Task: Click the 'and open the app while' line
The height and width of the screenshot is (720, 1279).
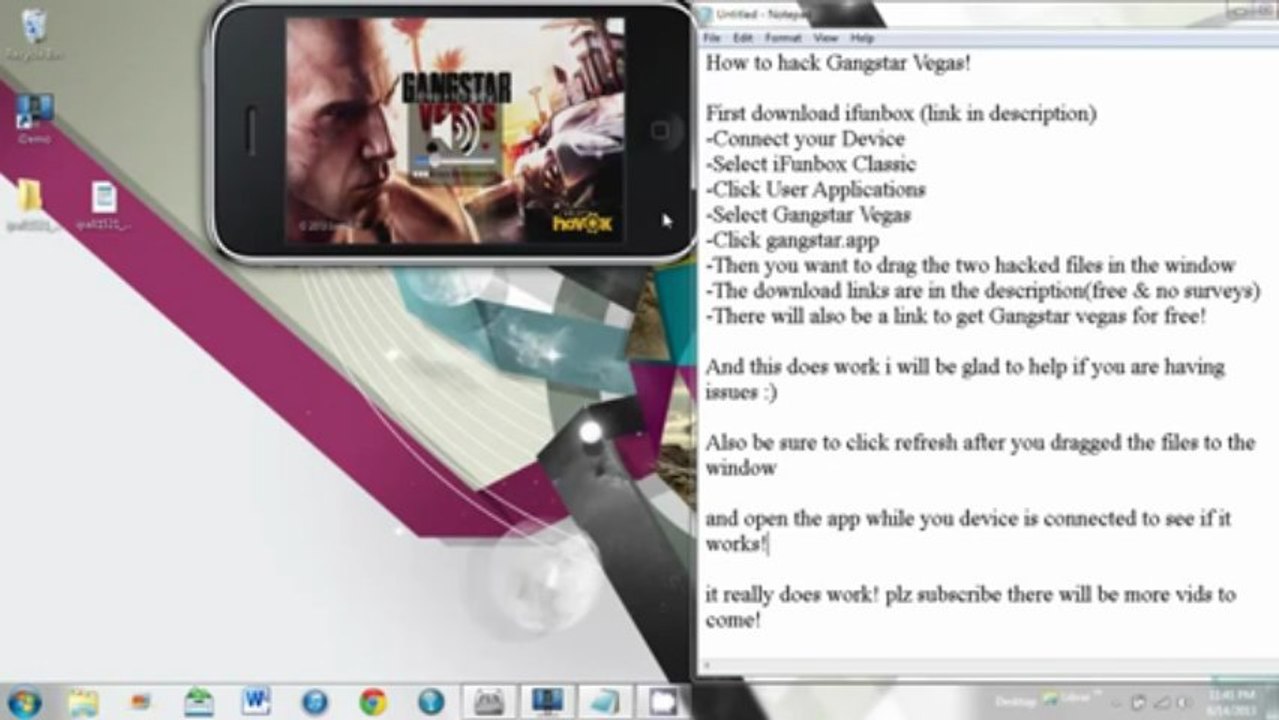Action: [x=968, y=519]
